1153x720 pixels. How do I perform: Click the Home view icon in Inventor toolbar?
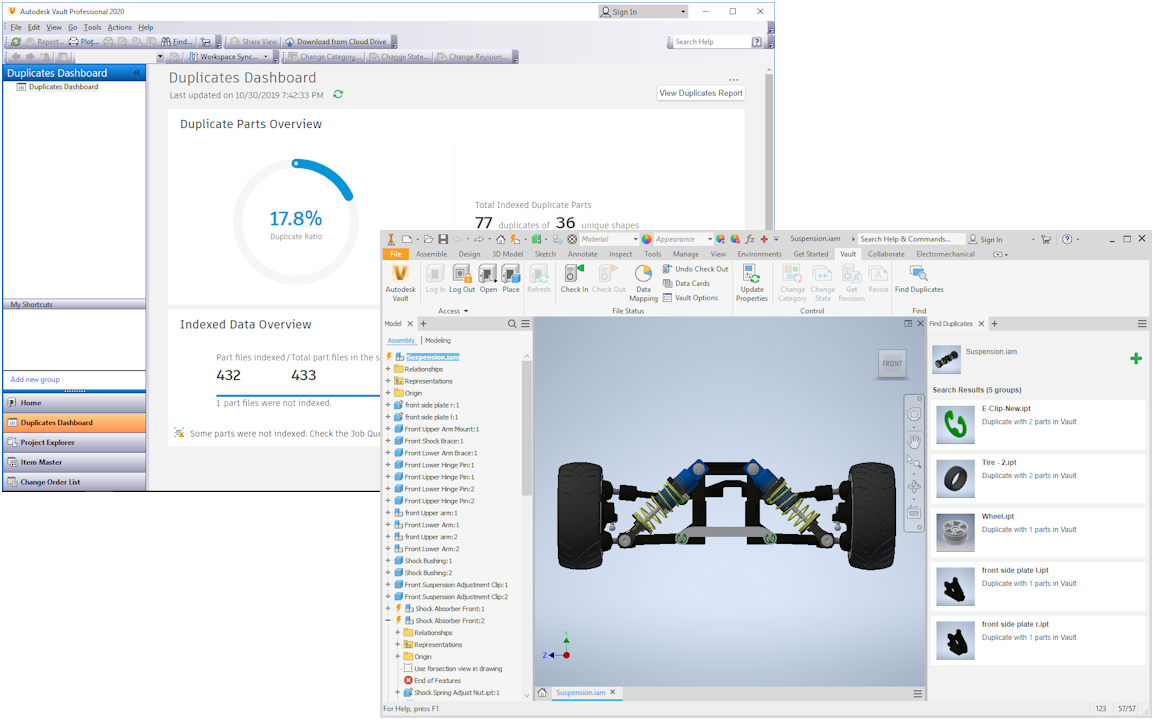point(500,239)
